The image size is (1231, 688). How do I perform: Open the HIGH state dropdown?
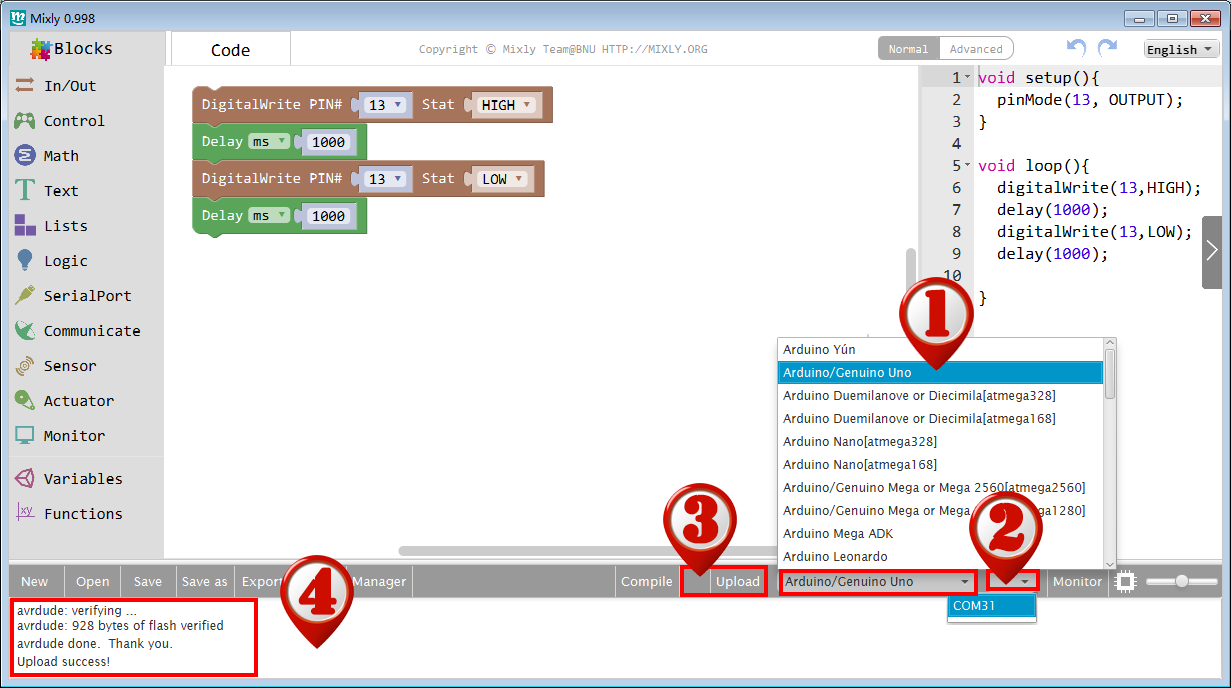[x=506, y=105]
